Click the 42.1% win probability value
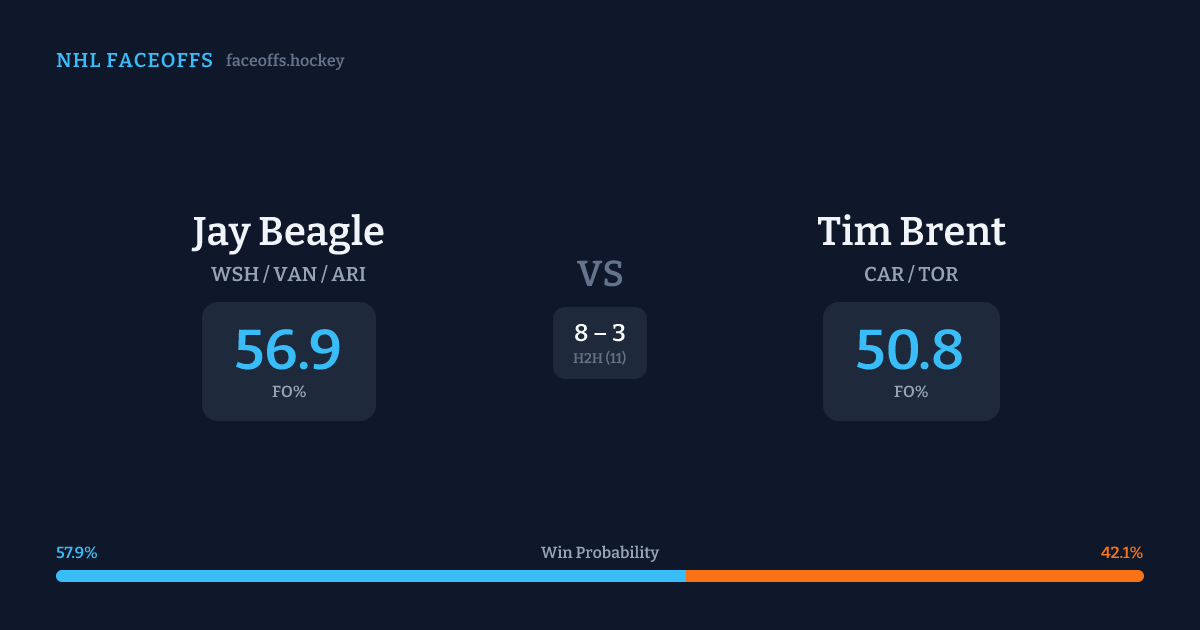The image size is (1200, 630). pyautogui.click(x=1122, y=552)
